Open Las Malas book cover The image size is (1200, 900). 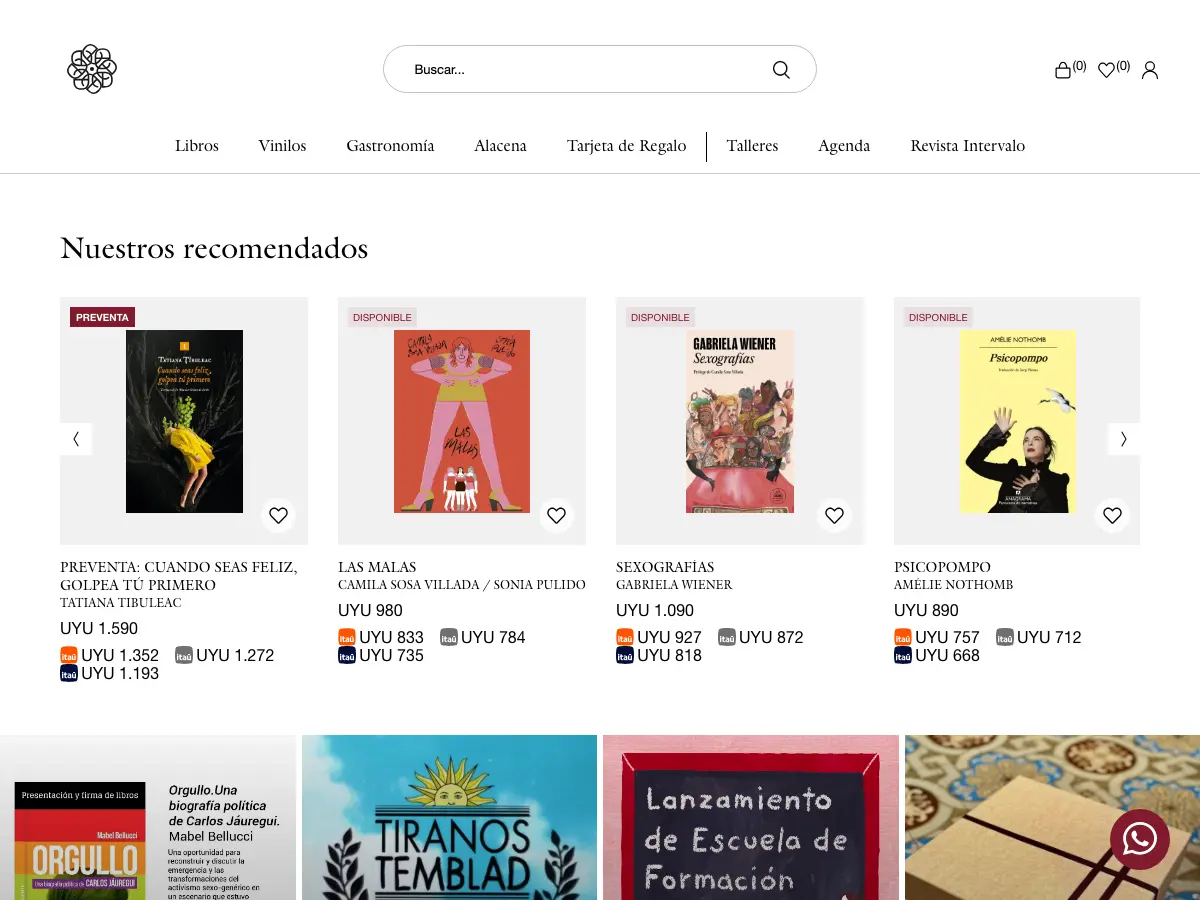[462, 421]
